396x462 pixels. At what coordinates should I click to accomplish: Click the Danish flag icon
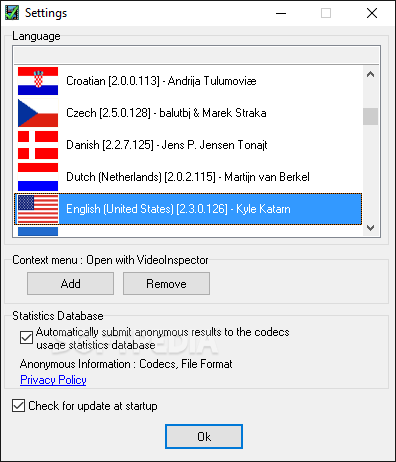(38, 145)
